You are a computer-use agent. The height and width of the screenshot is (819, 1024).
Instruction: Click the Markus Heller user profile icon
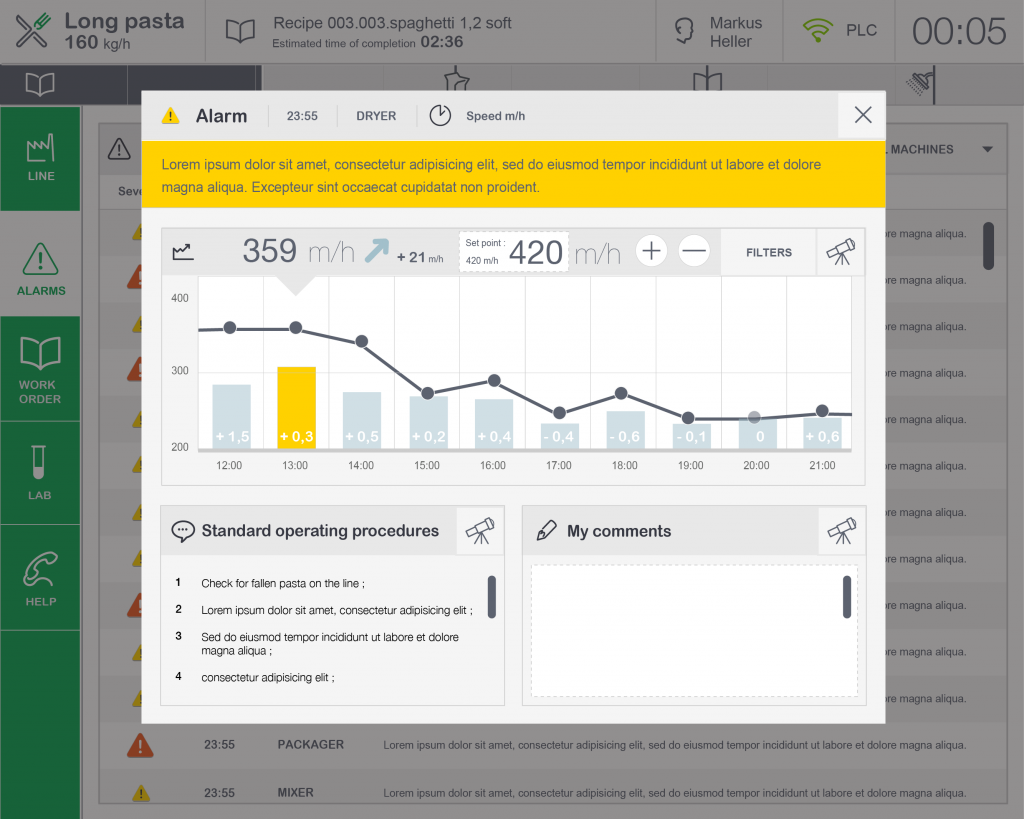click(685, 31)
